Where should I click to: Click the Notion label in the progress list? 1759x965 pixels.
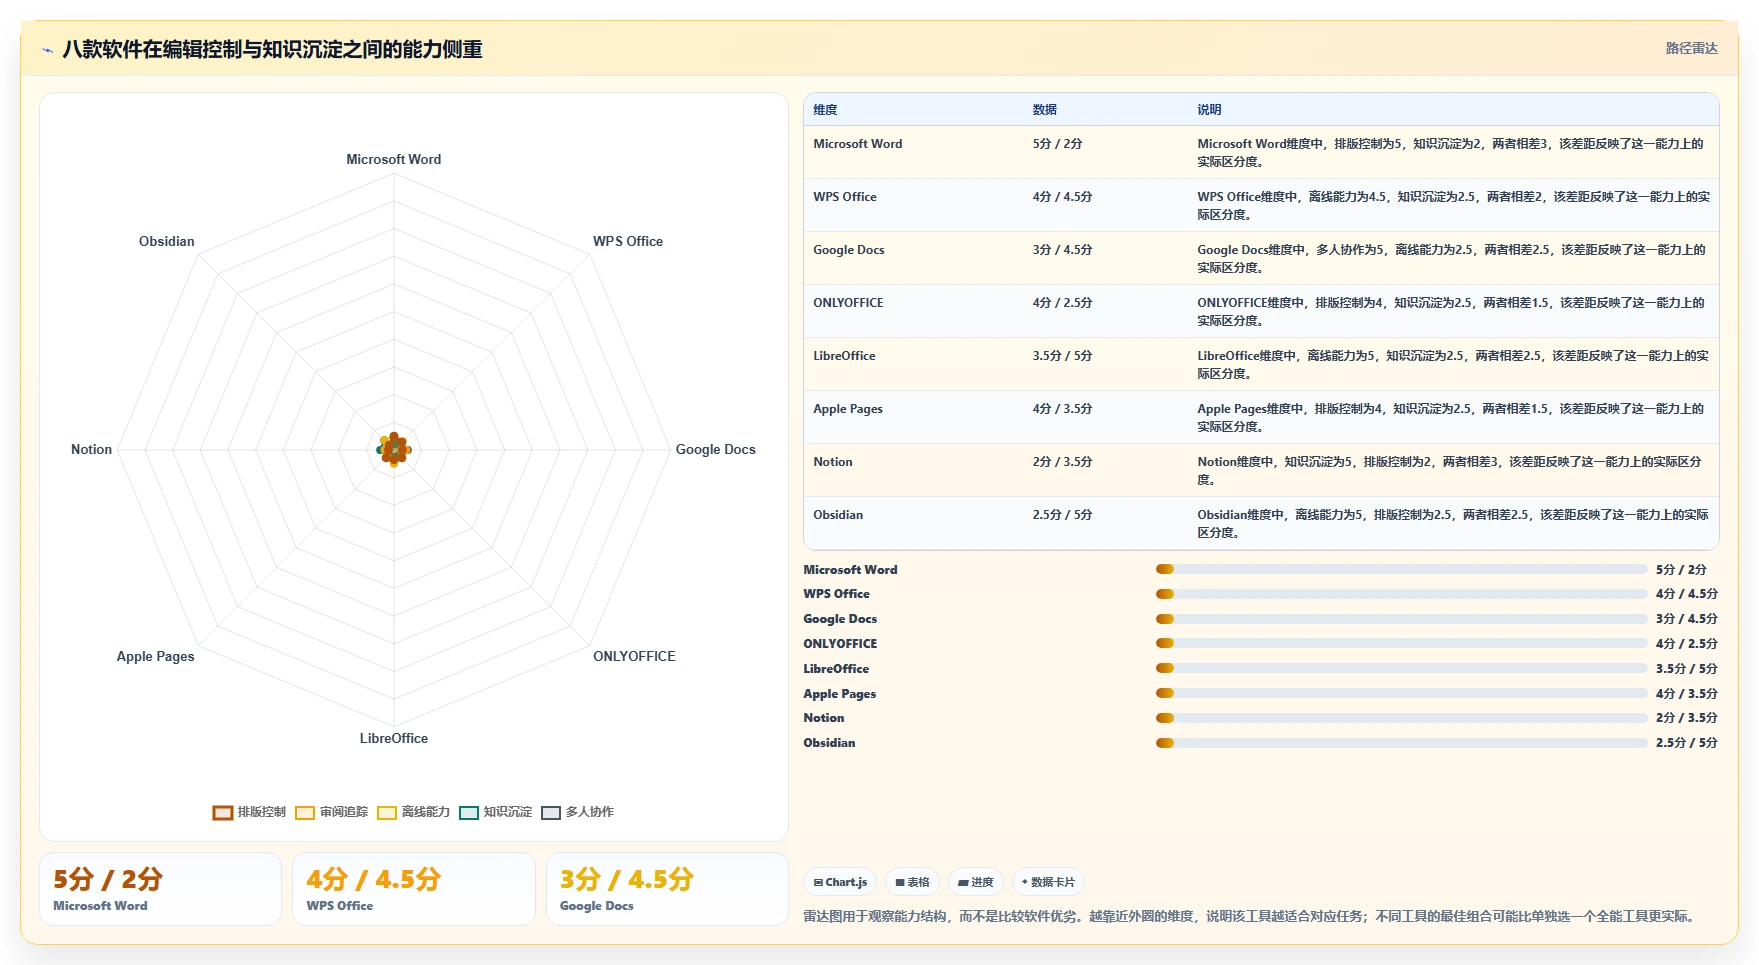824,718
